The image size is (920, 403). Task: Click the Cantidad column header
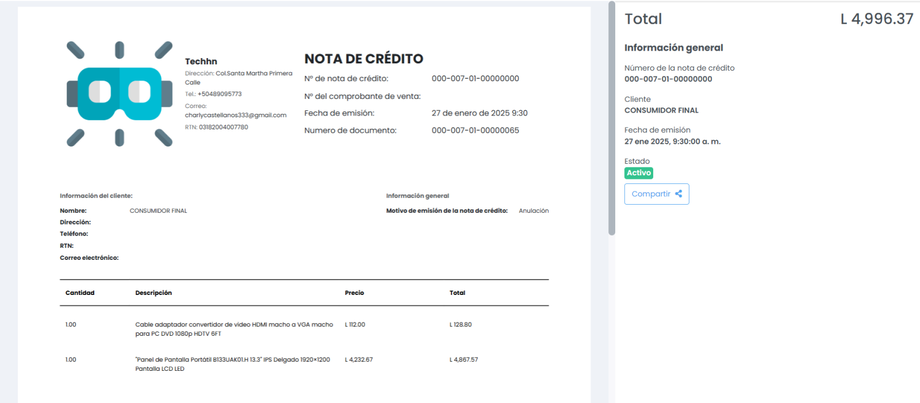[x=80, y=293]
